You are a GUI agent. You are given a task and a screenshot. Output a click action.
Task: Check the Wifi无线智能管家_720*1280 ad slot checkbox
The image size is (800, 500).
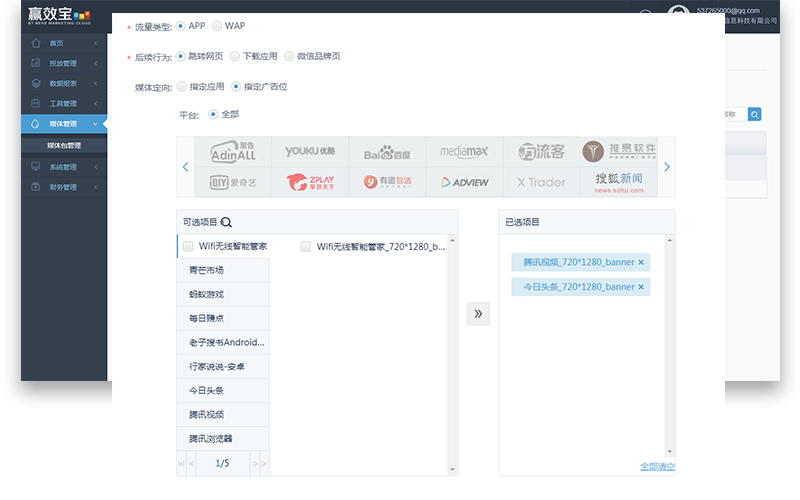(x=305, y=246)
